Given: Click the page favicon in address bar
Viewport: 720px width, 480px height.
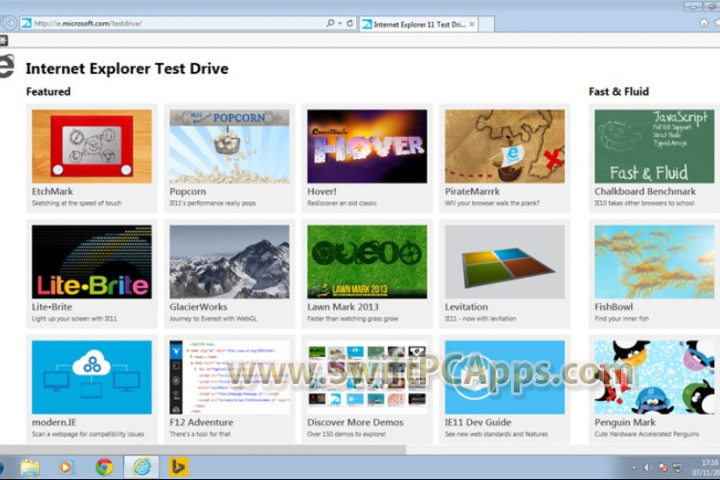Looking at the screenshot, I should [x=27, y=23].
